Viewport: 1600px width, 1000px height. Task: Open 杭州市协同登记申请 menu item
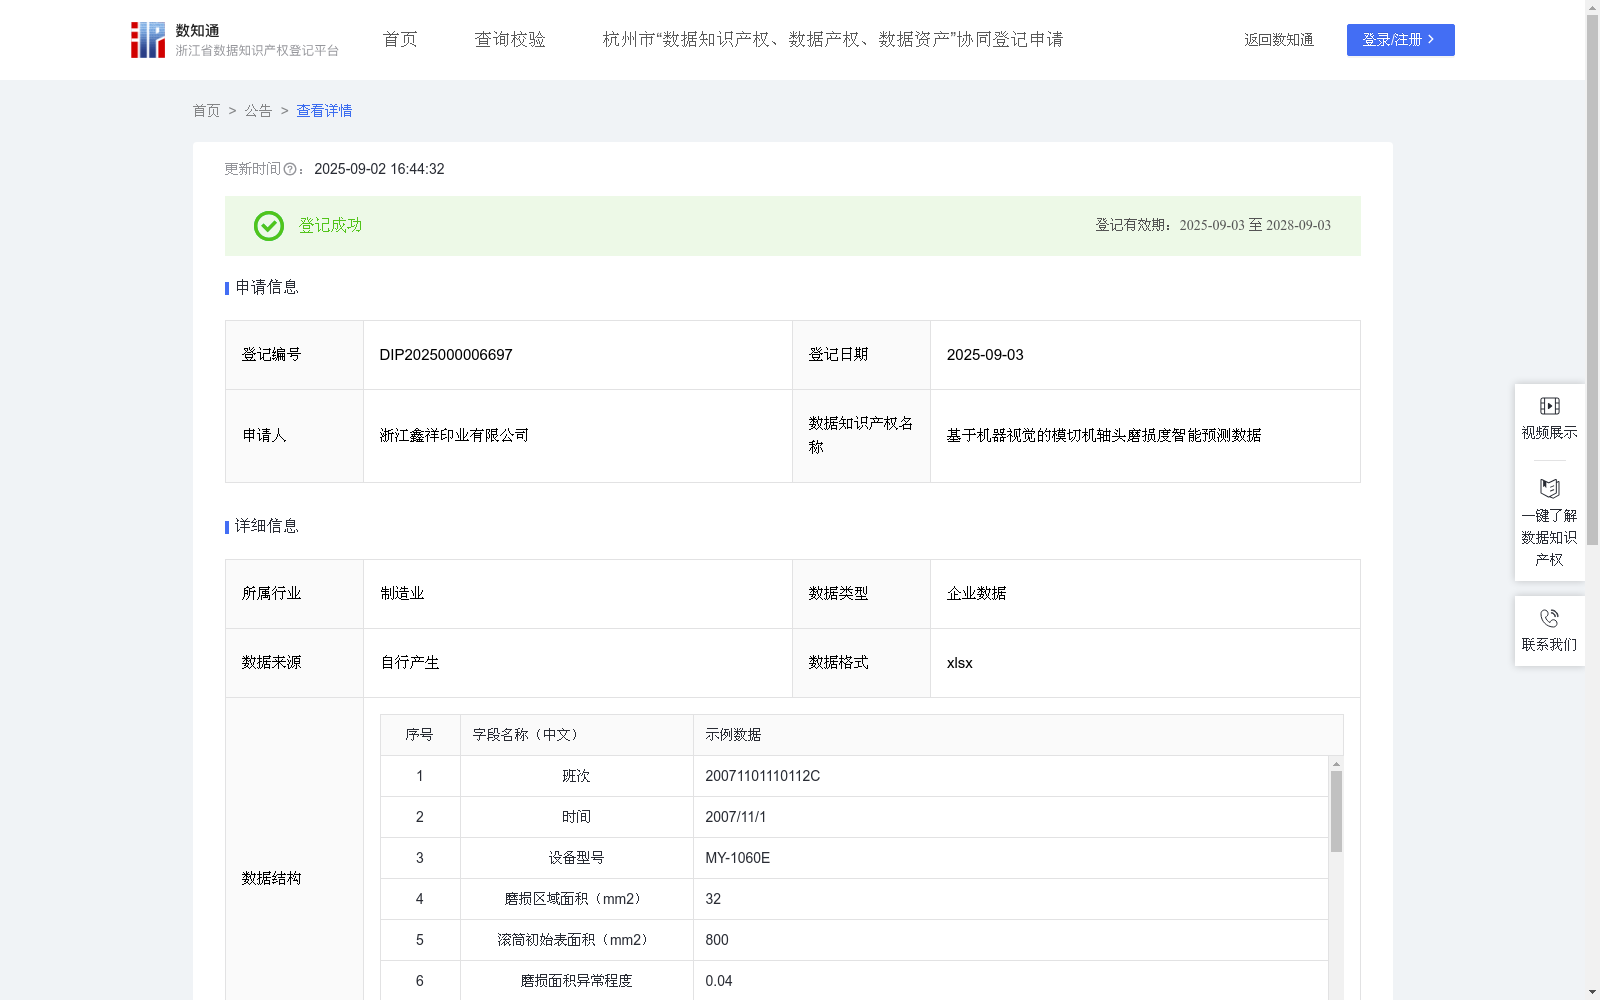pos(833,40)
